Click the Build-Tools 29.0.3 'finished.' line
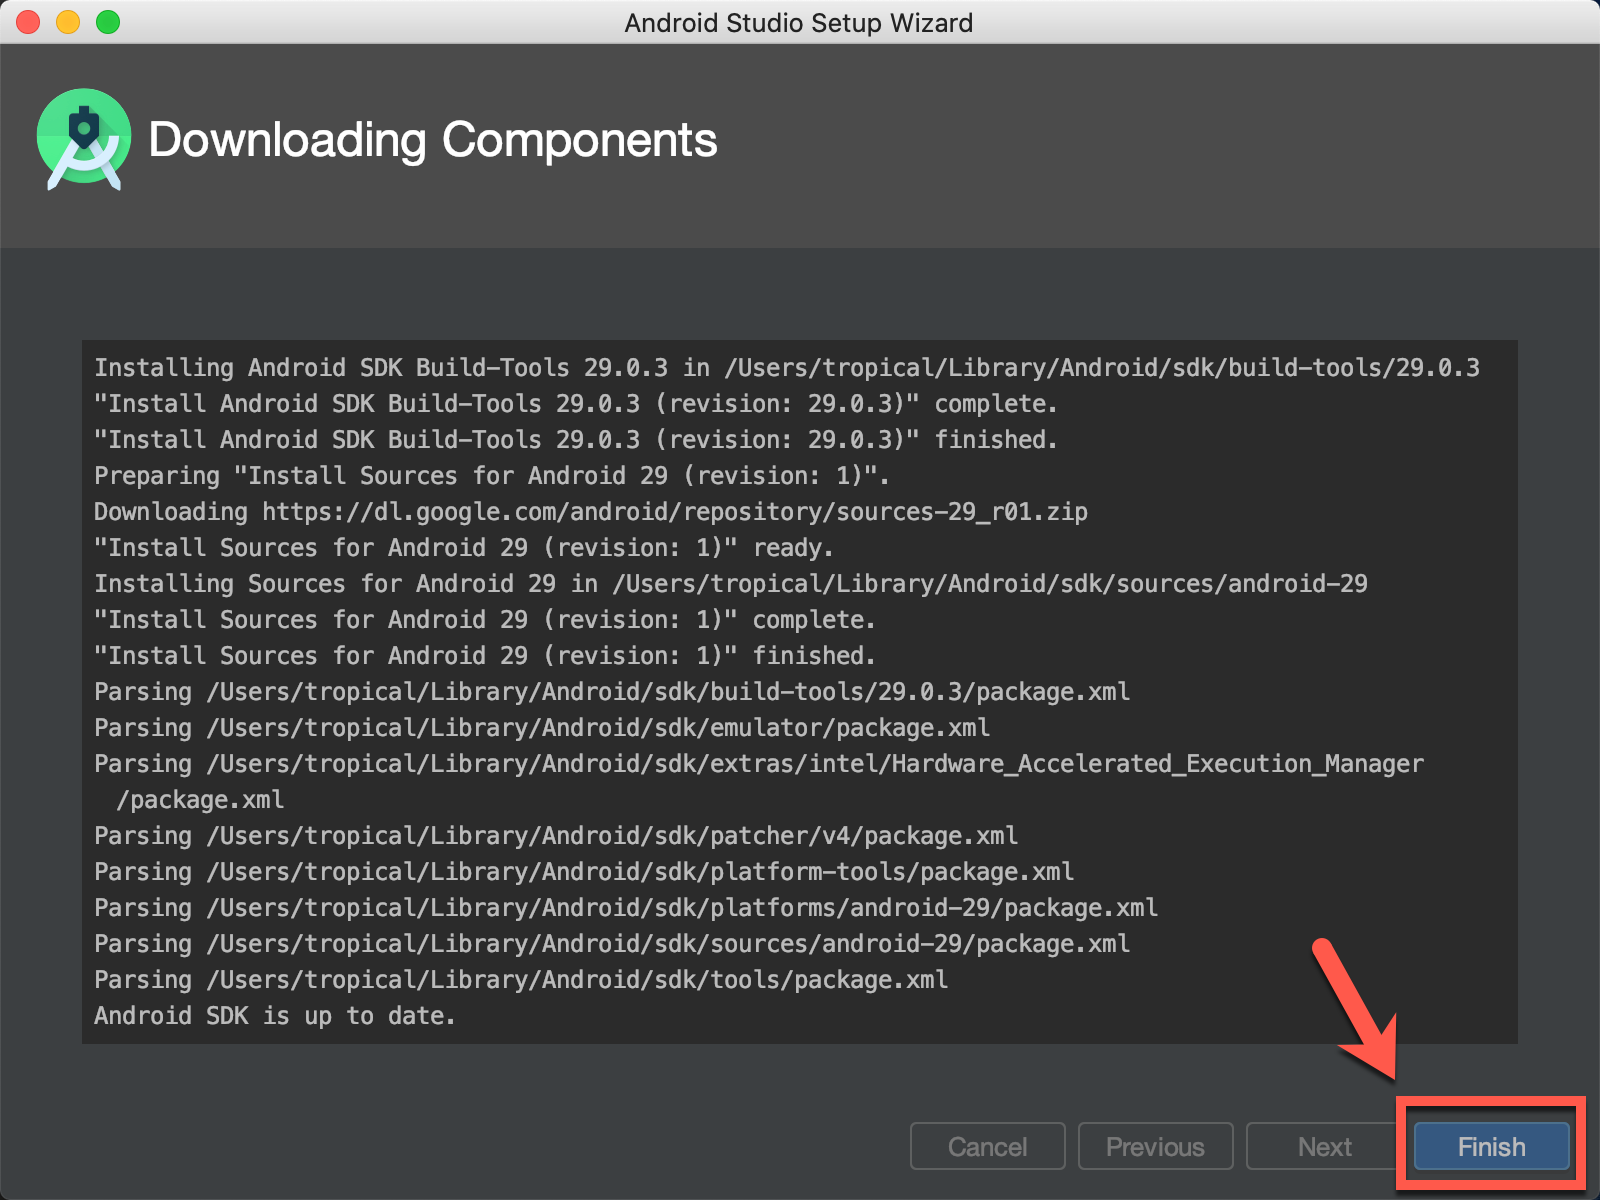Viewport: 1600px width, 1200px height. pos(576,440)
